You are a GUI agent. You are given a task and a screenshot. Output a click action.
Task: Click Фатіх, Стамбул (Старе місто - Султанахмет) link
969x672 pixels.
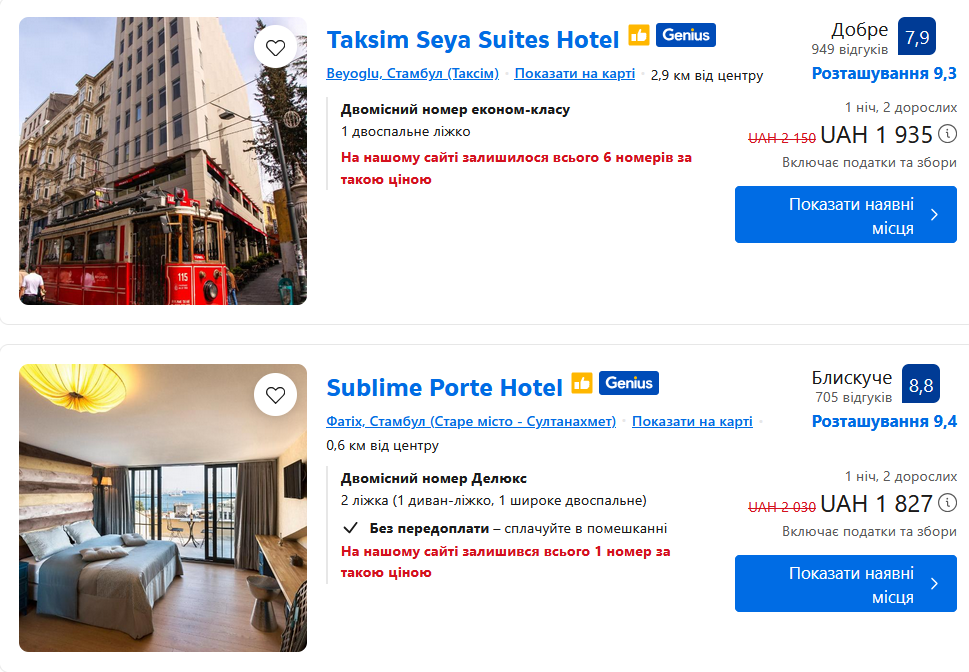coord(471,422)
